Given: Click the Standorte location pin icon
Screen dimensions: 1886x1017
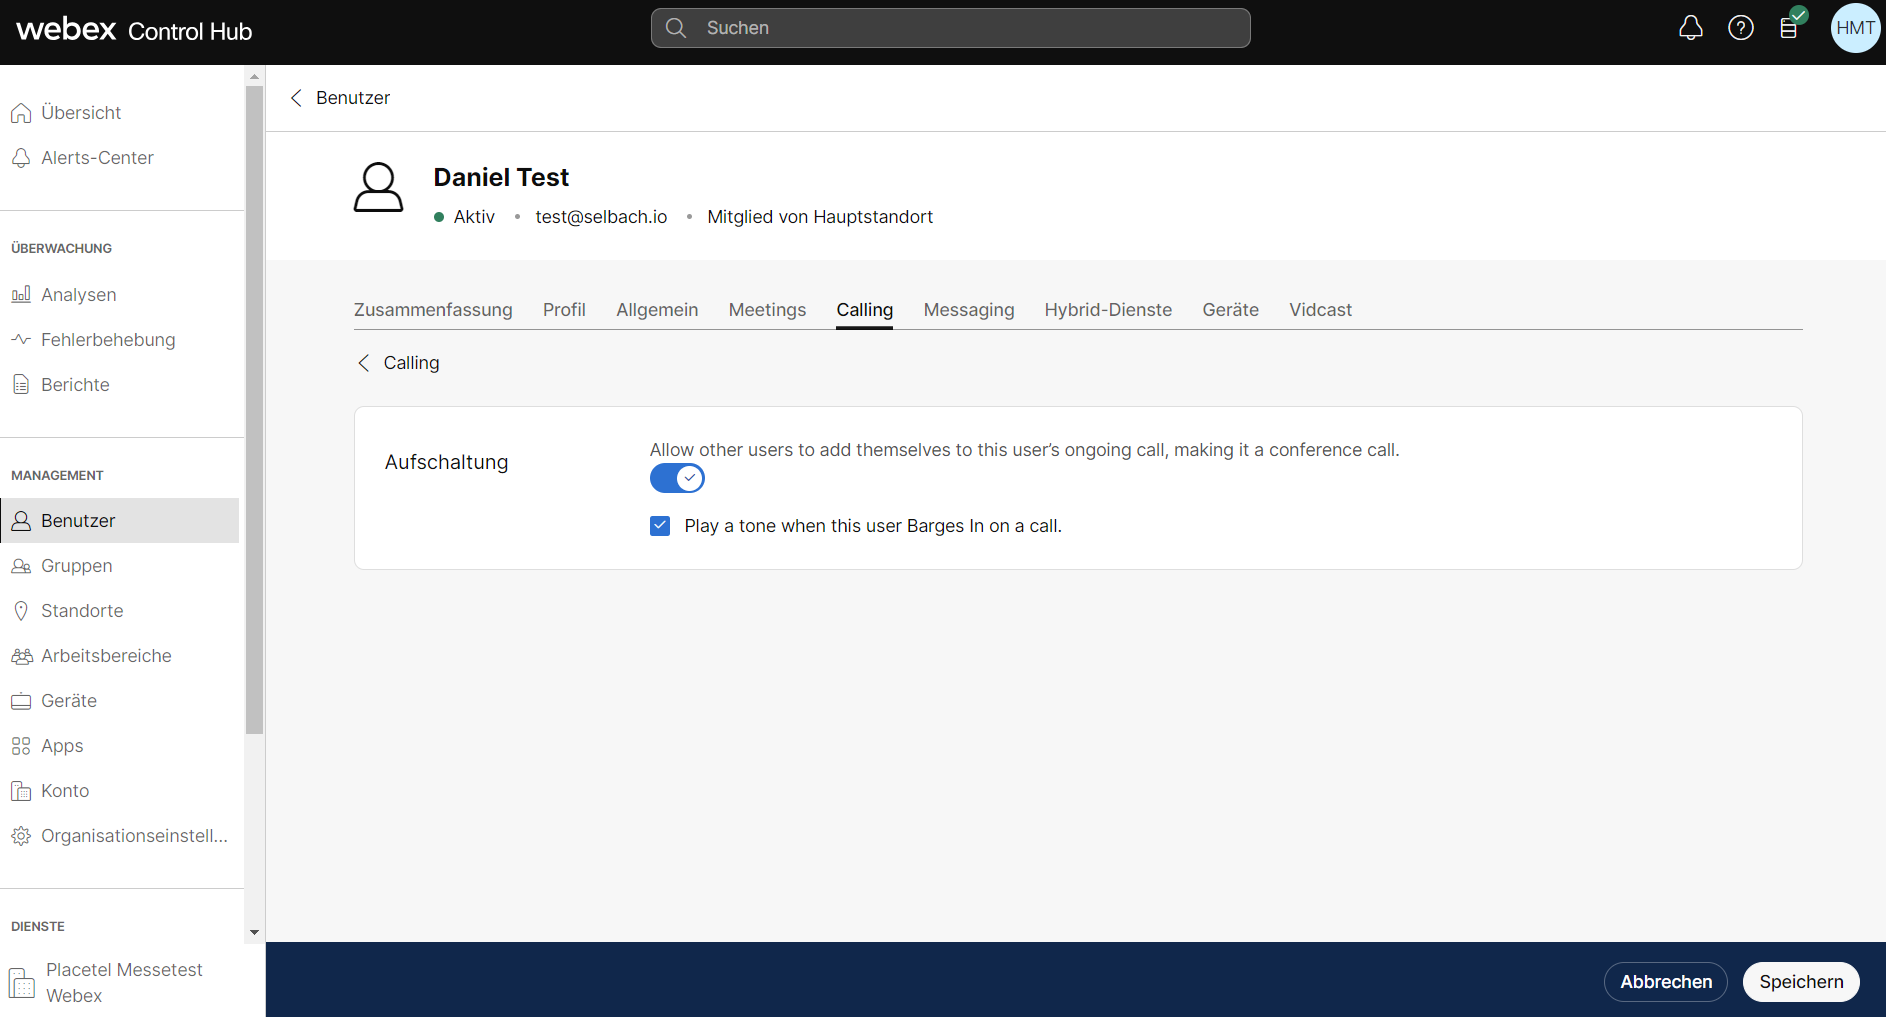Looking at the screenshot, I should [x=21, y=611].
